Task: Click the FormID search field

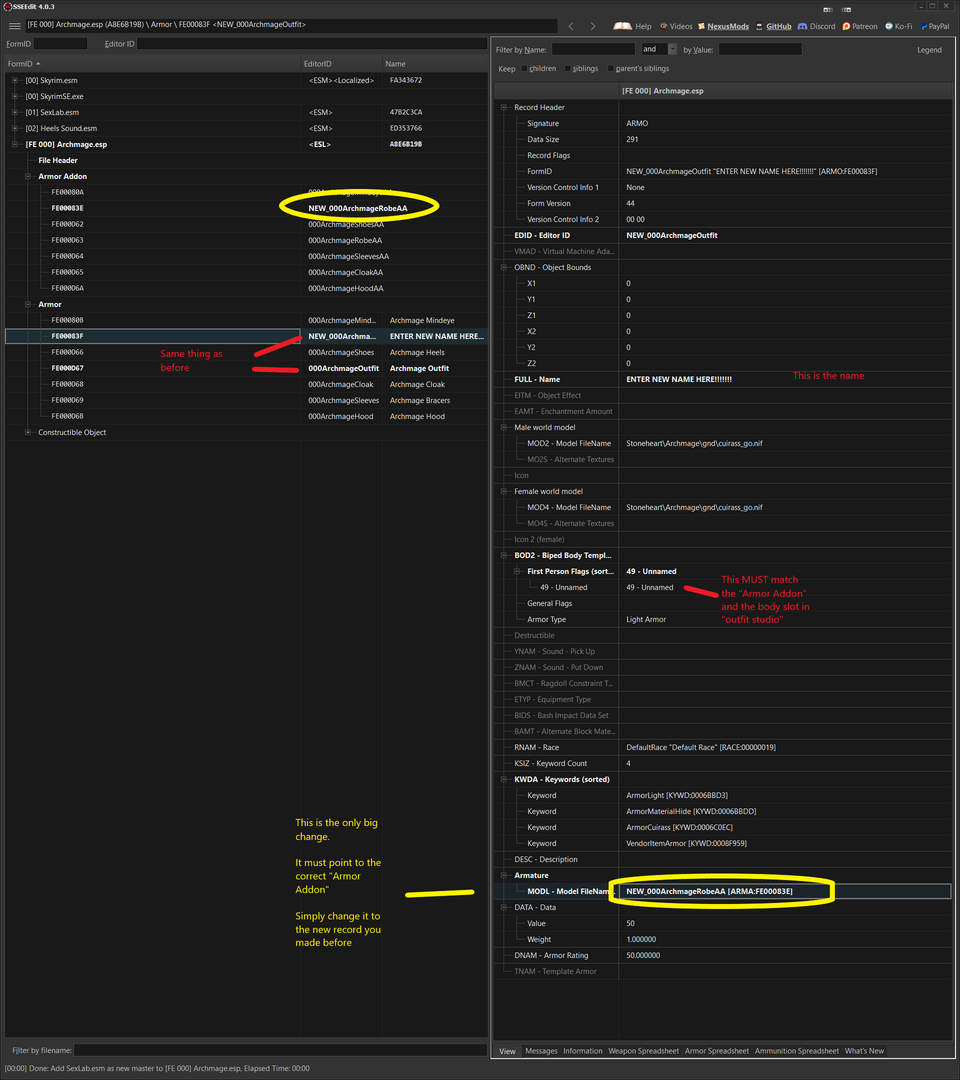Action: pos(61,43)
